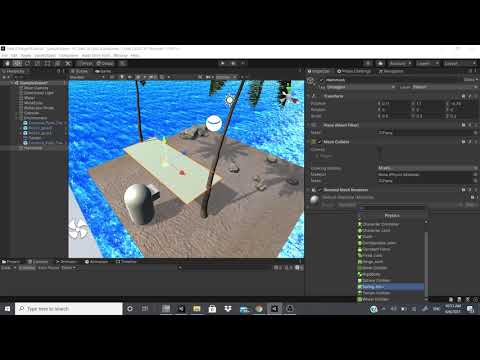Open the Layers dropdown
Image resolution: width=480 pixels, height=360 pixels.
(x=428, y=63)
